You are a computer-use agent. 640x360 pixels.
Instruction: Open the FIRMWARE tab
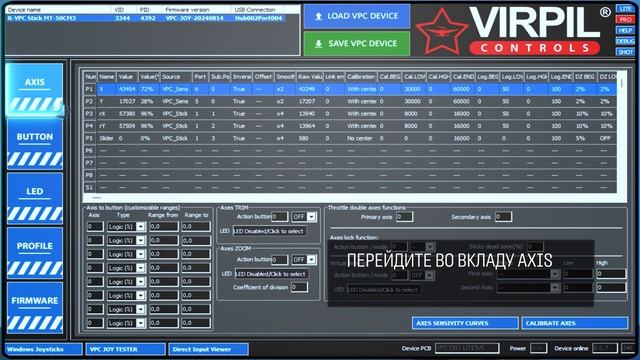35,308
